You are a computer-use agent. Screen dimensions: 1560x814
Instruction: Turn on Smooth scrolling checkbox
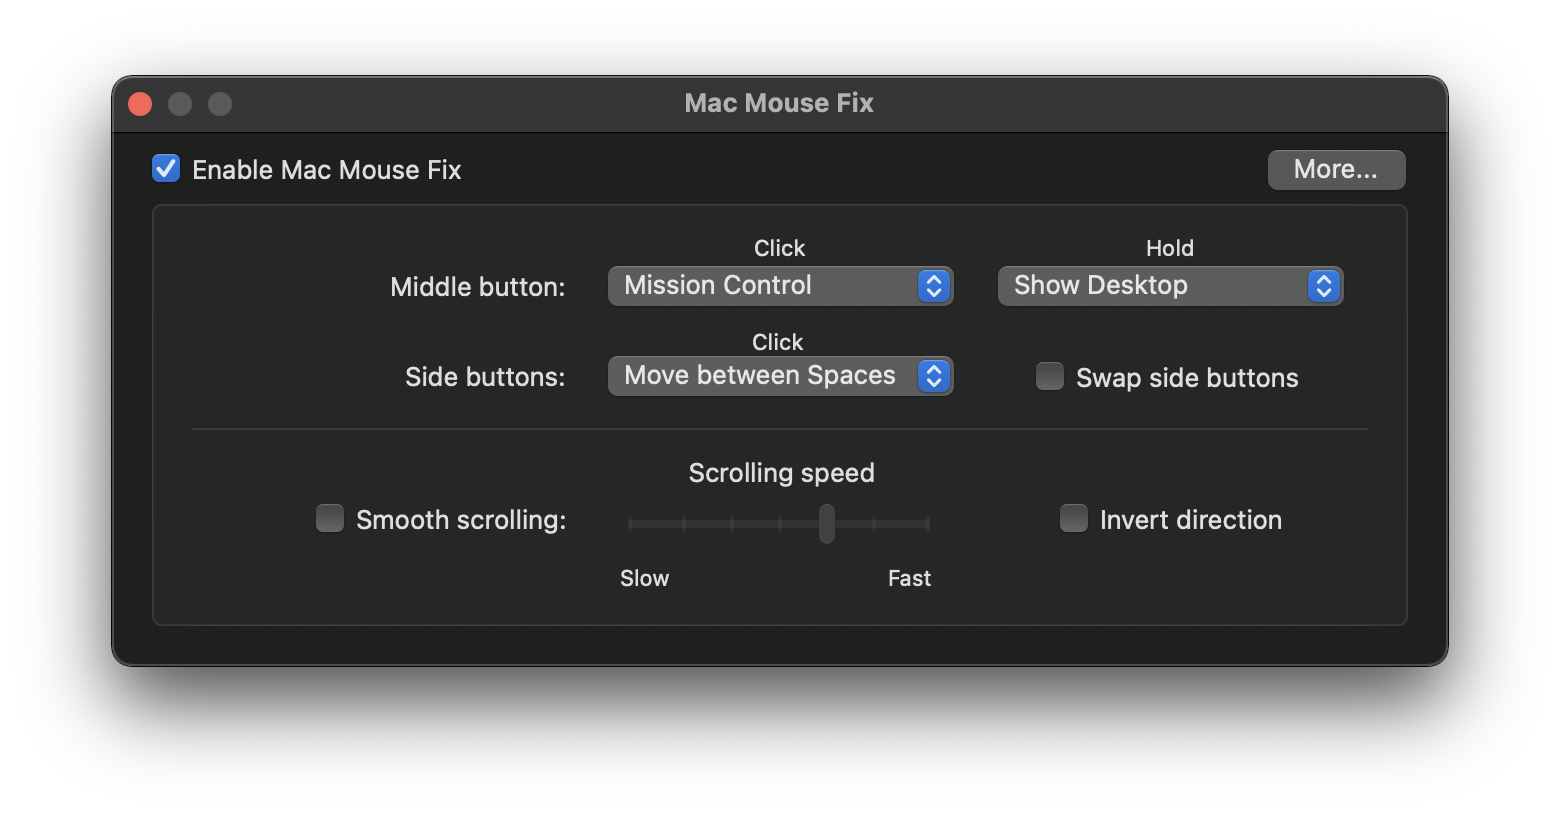pos(330,519)
